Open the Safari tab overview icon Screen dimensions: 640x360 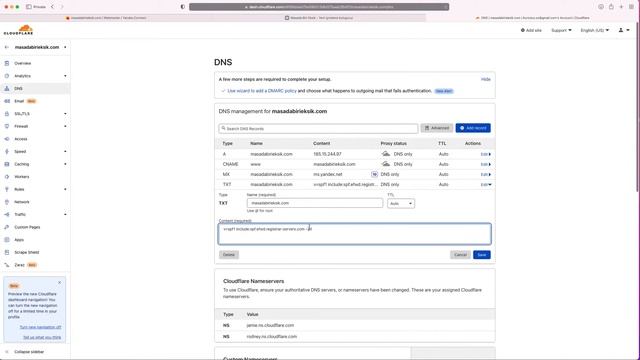(631, 7)
